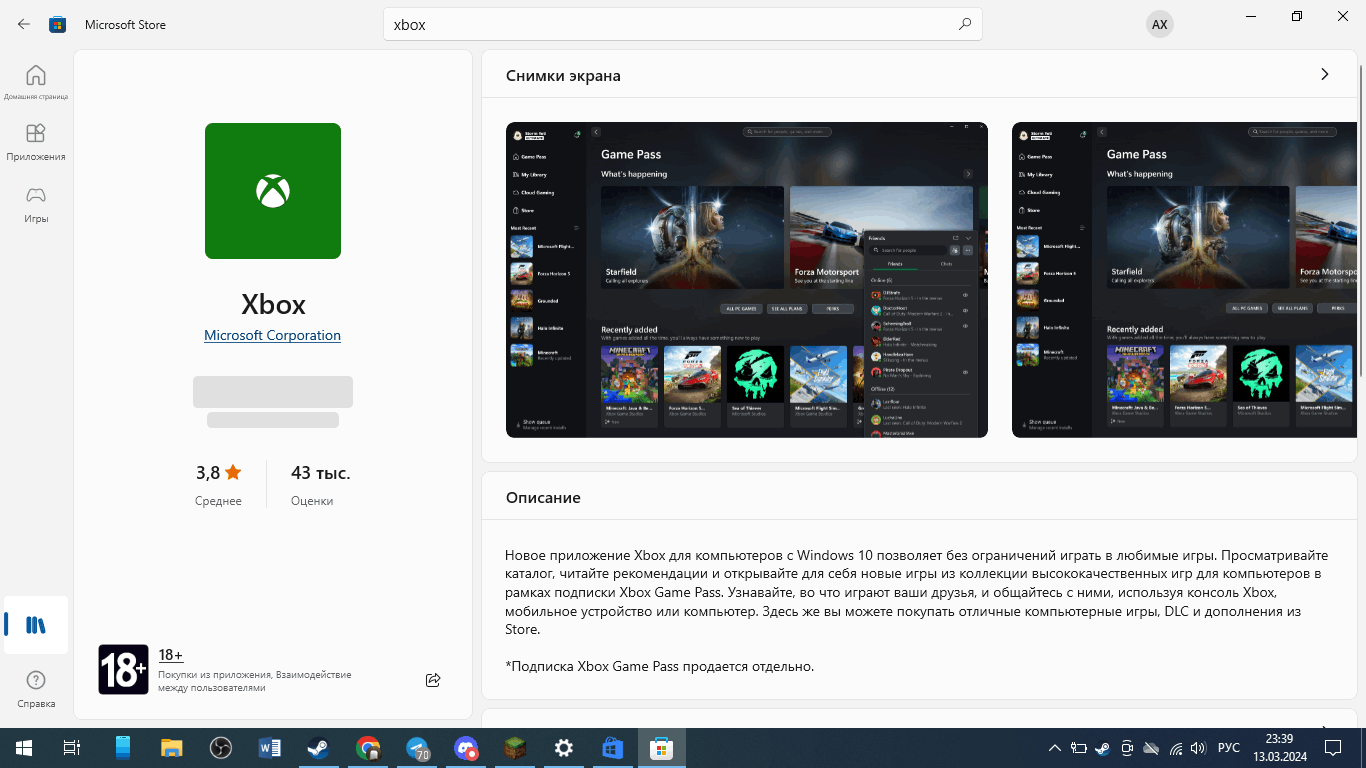Click the РУС language indicator
This screenshot has width=1366, height=768.
point(1229,748)
